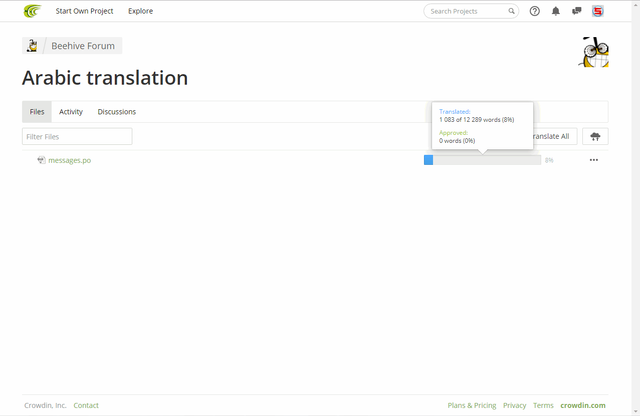
Task: Select the Files tab
Action: point(37,111)
